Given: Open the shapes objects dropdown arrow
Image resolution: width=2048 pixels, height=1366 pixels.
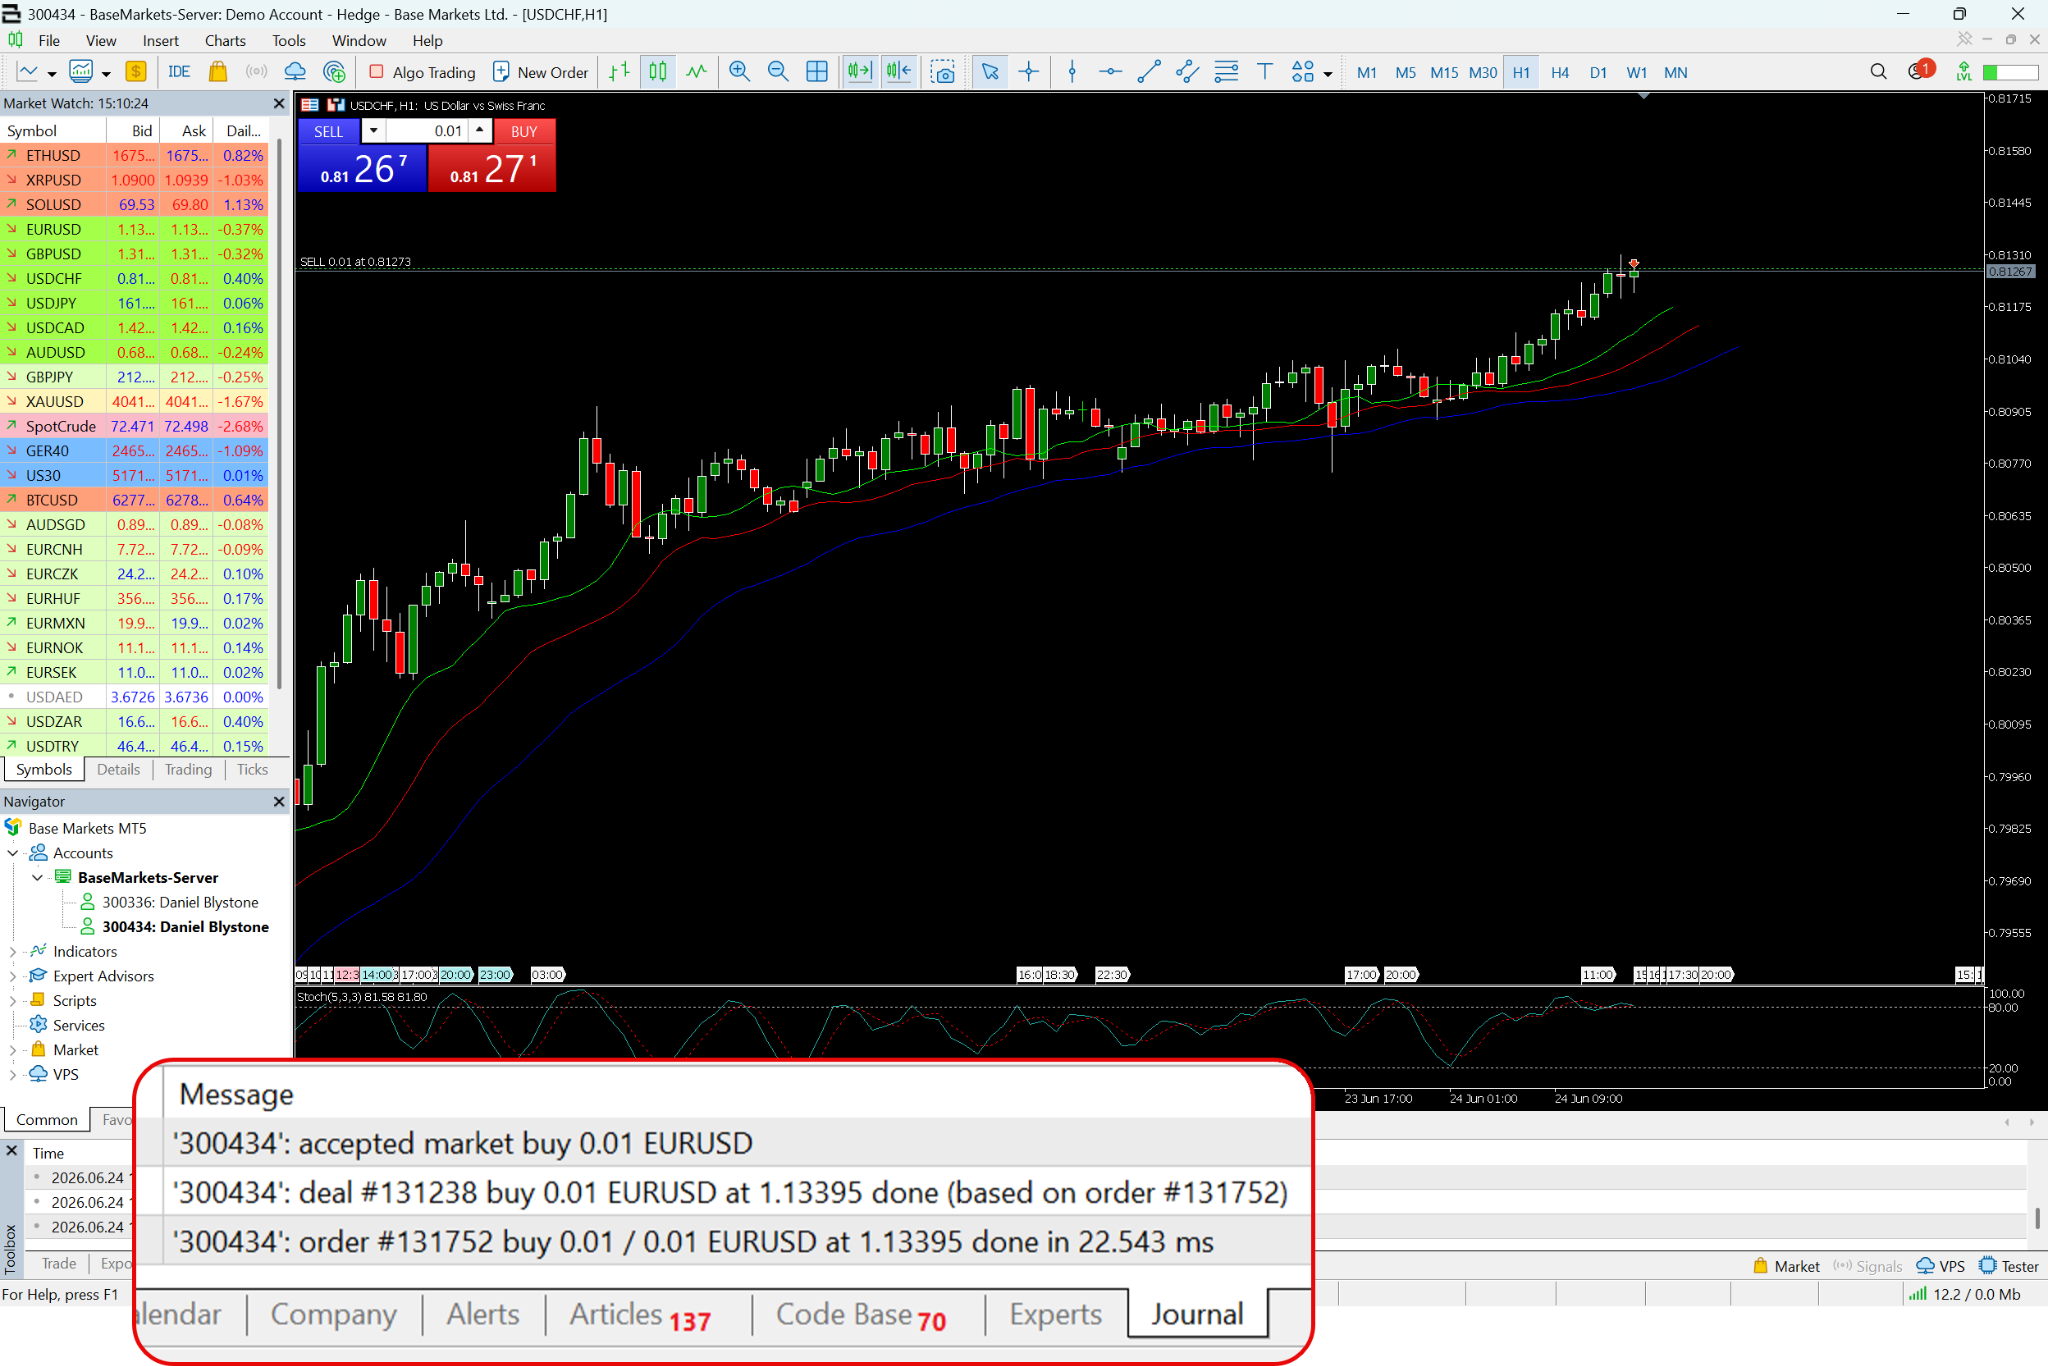Looking at the screenshot, I should (x=1328, y=73).
